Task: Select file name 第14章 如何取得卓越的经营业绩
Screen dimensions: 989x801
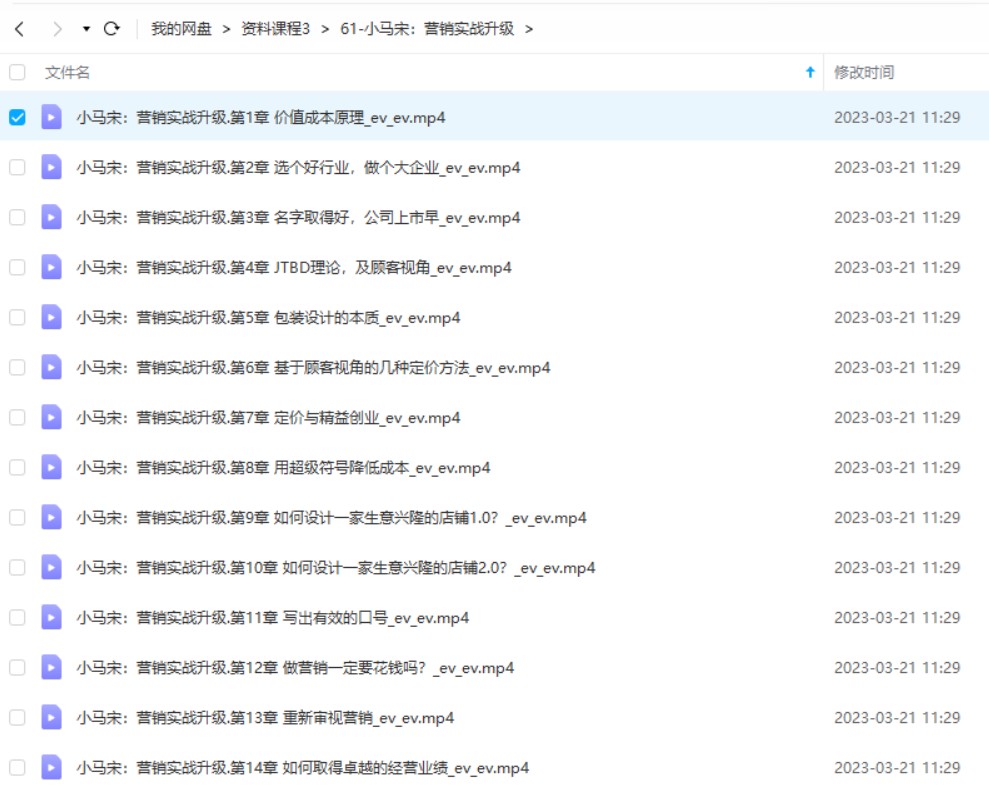Action: click(303, 768)
